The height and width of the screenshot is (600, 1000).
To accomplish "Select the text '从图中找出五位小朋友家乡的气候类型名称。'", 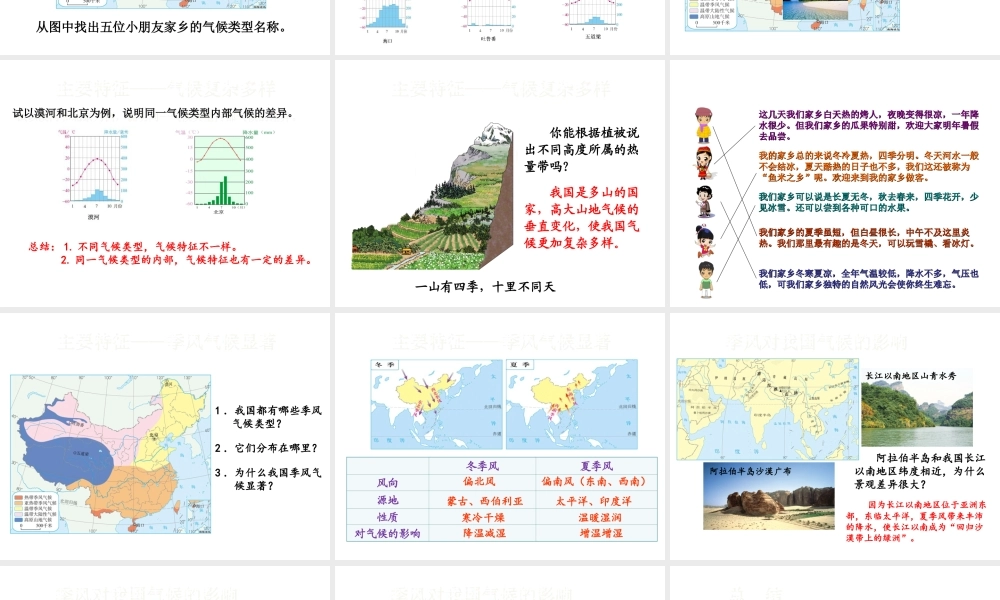I will click(x=163, y=27).
